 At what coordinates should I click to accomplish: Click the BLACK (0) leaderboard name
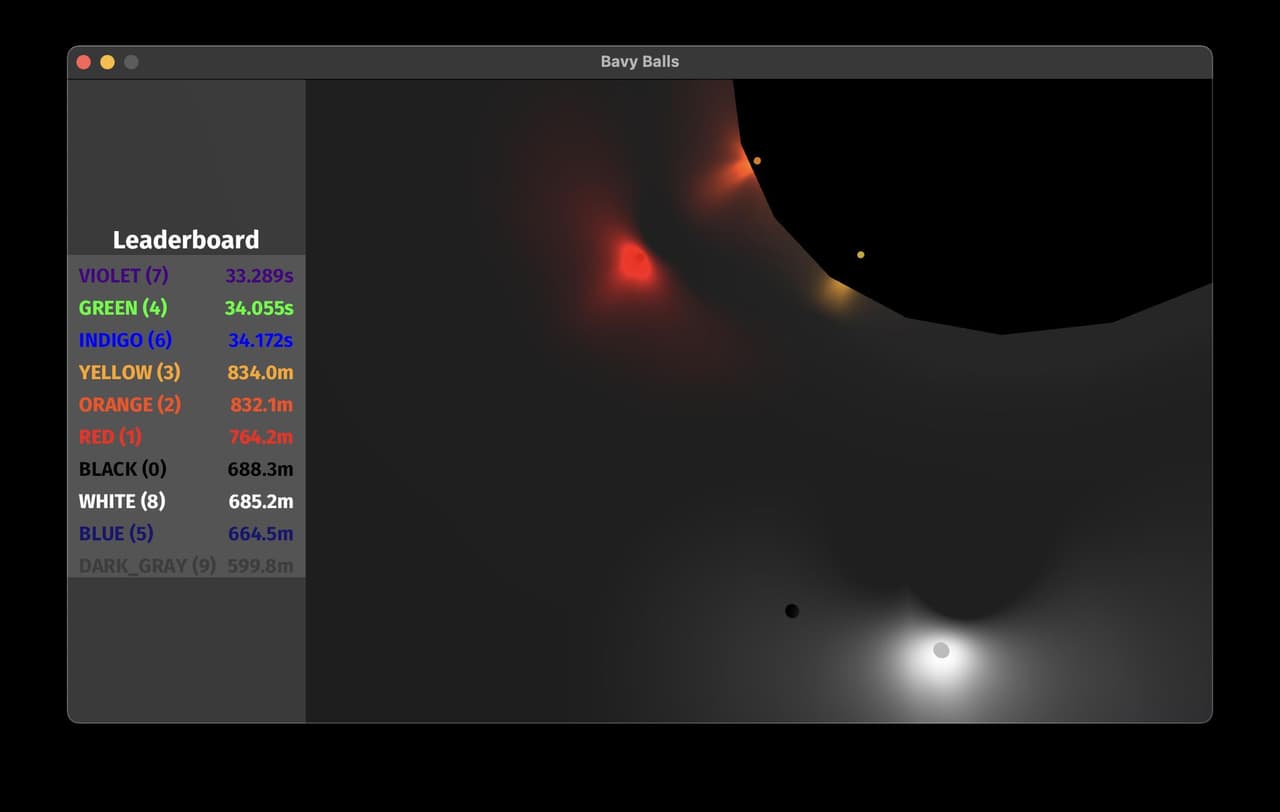pyautogui.click(x=123, y=469)
